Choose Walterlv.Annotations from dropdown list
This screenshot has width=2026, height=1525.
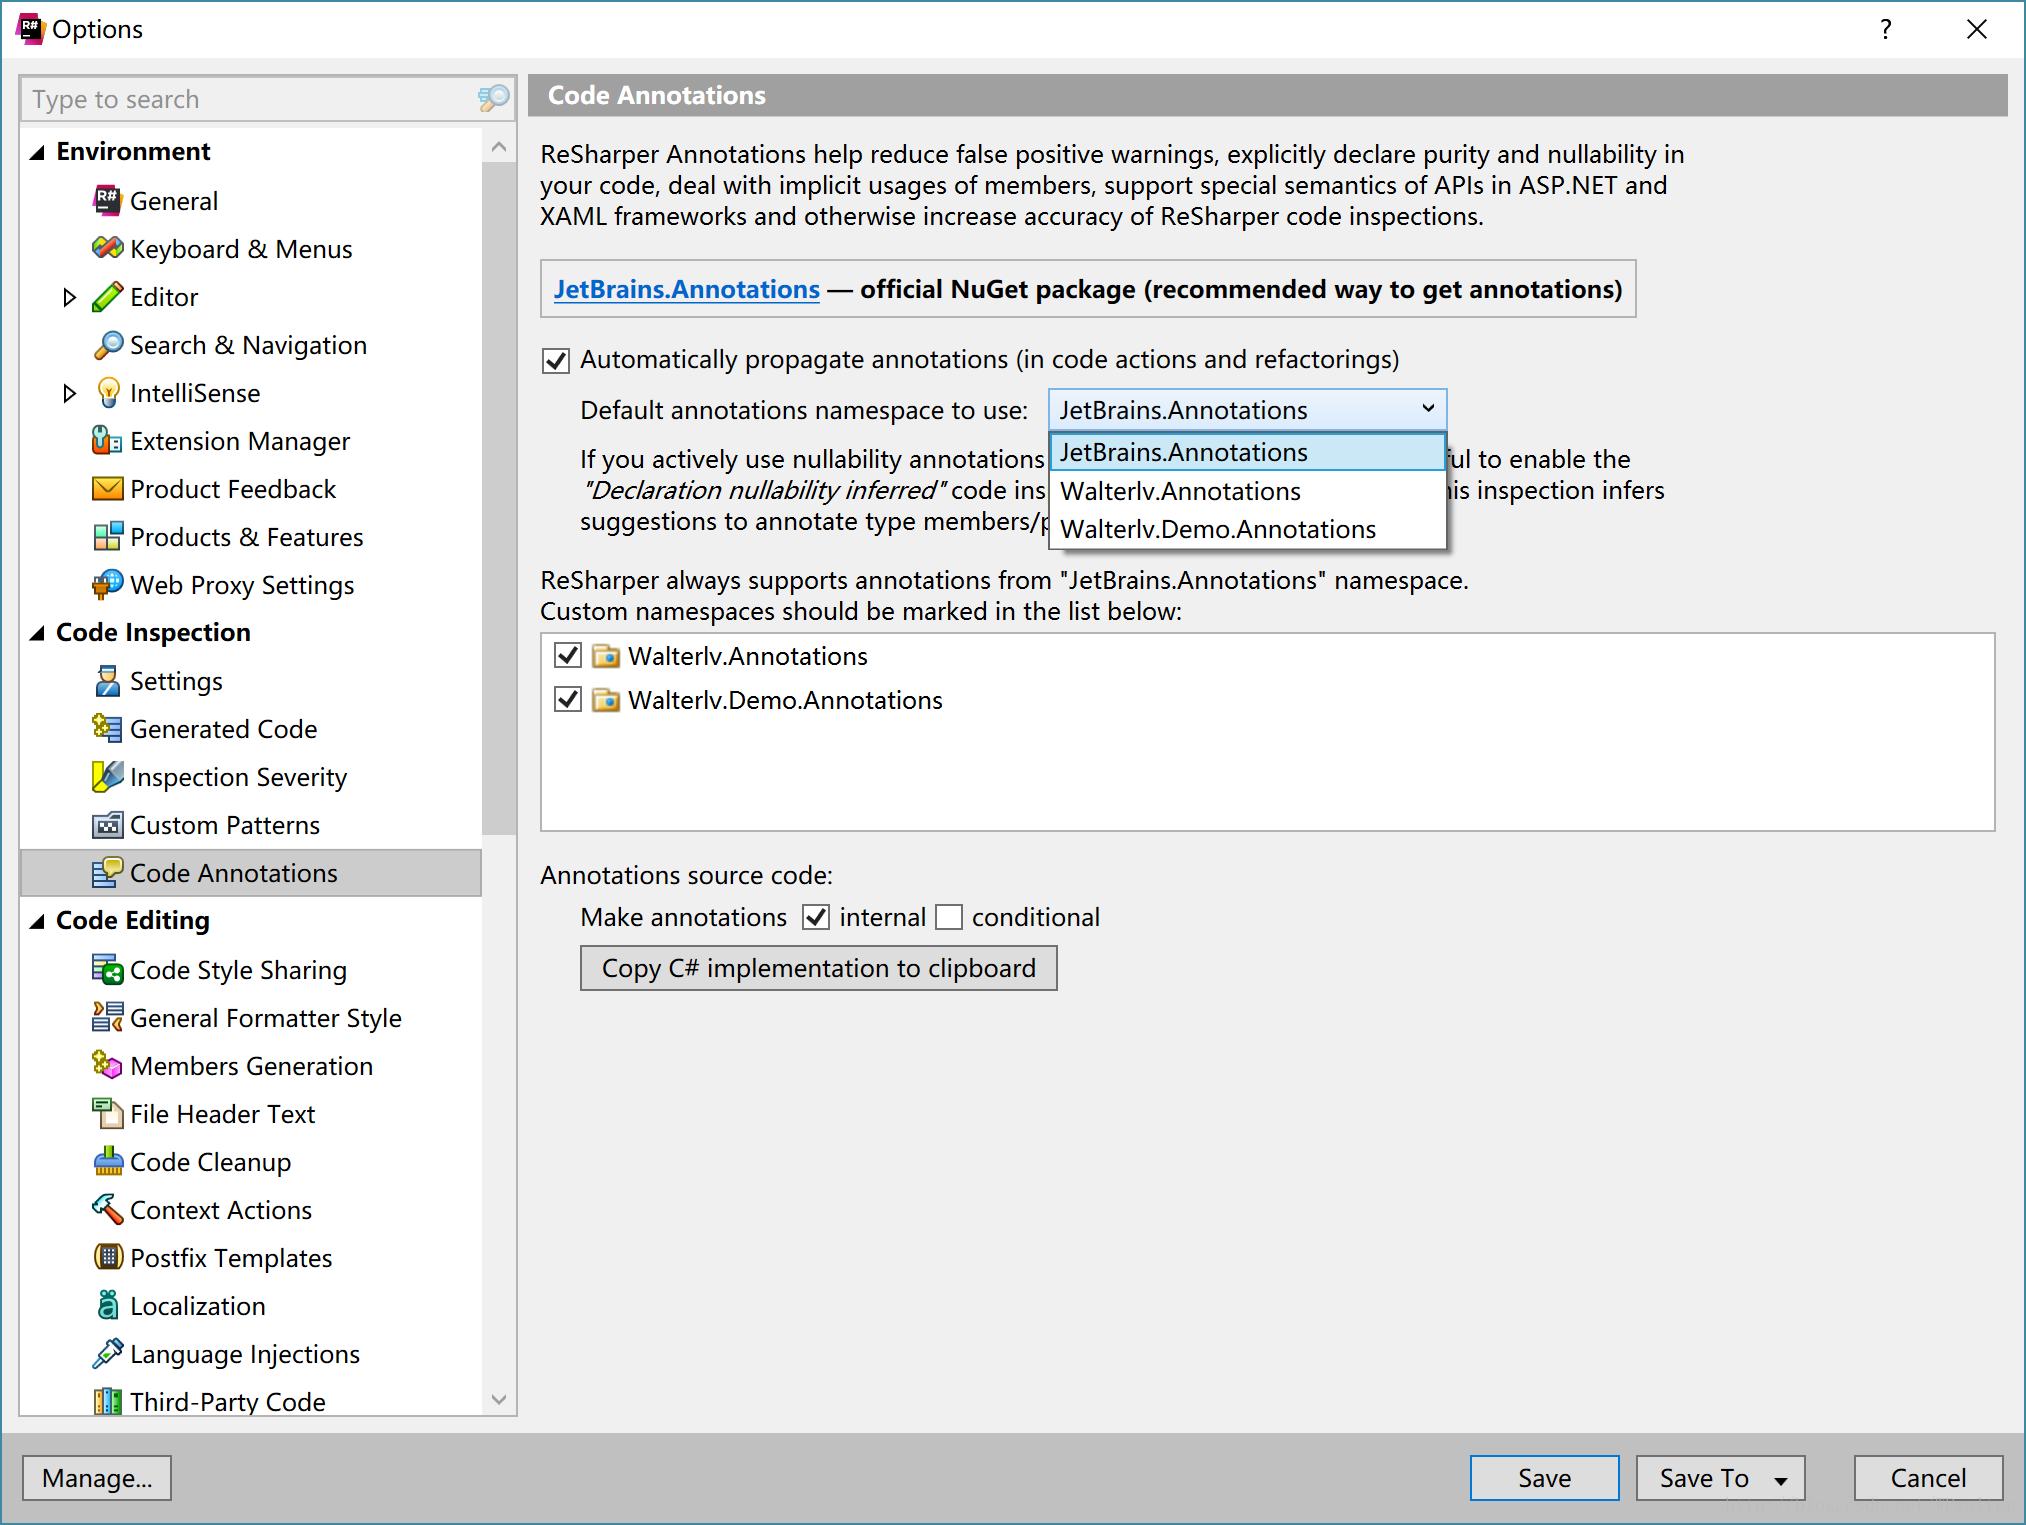coord(1247,491)
